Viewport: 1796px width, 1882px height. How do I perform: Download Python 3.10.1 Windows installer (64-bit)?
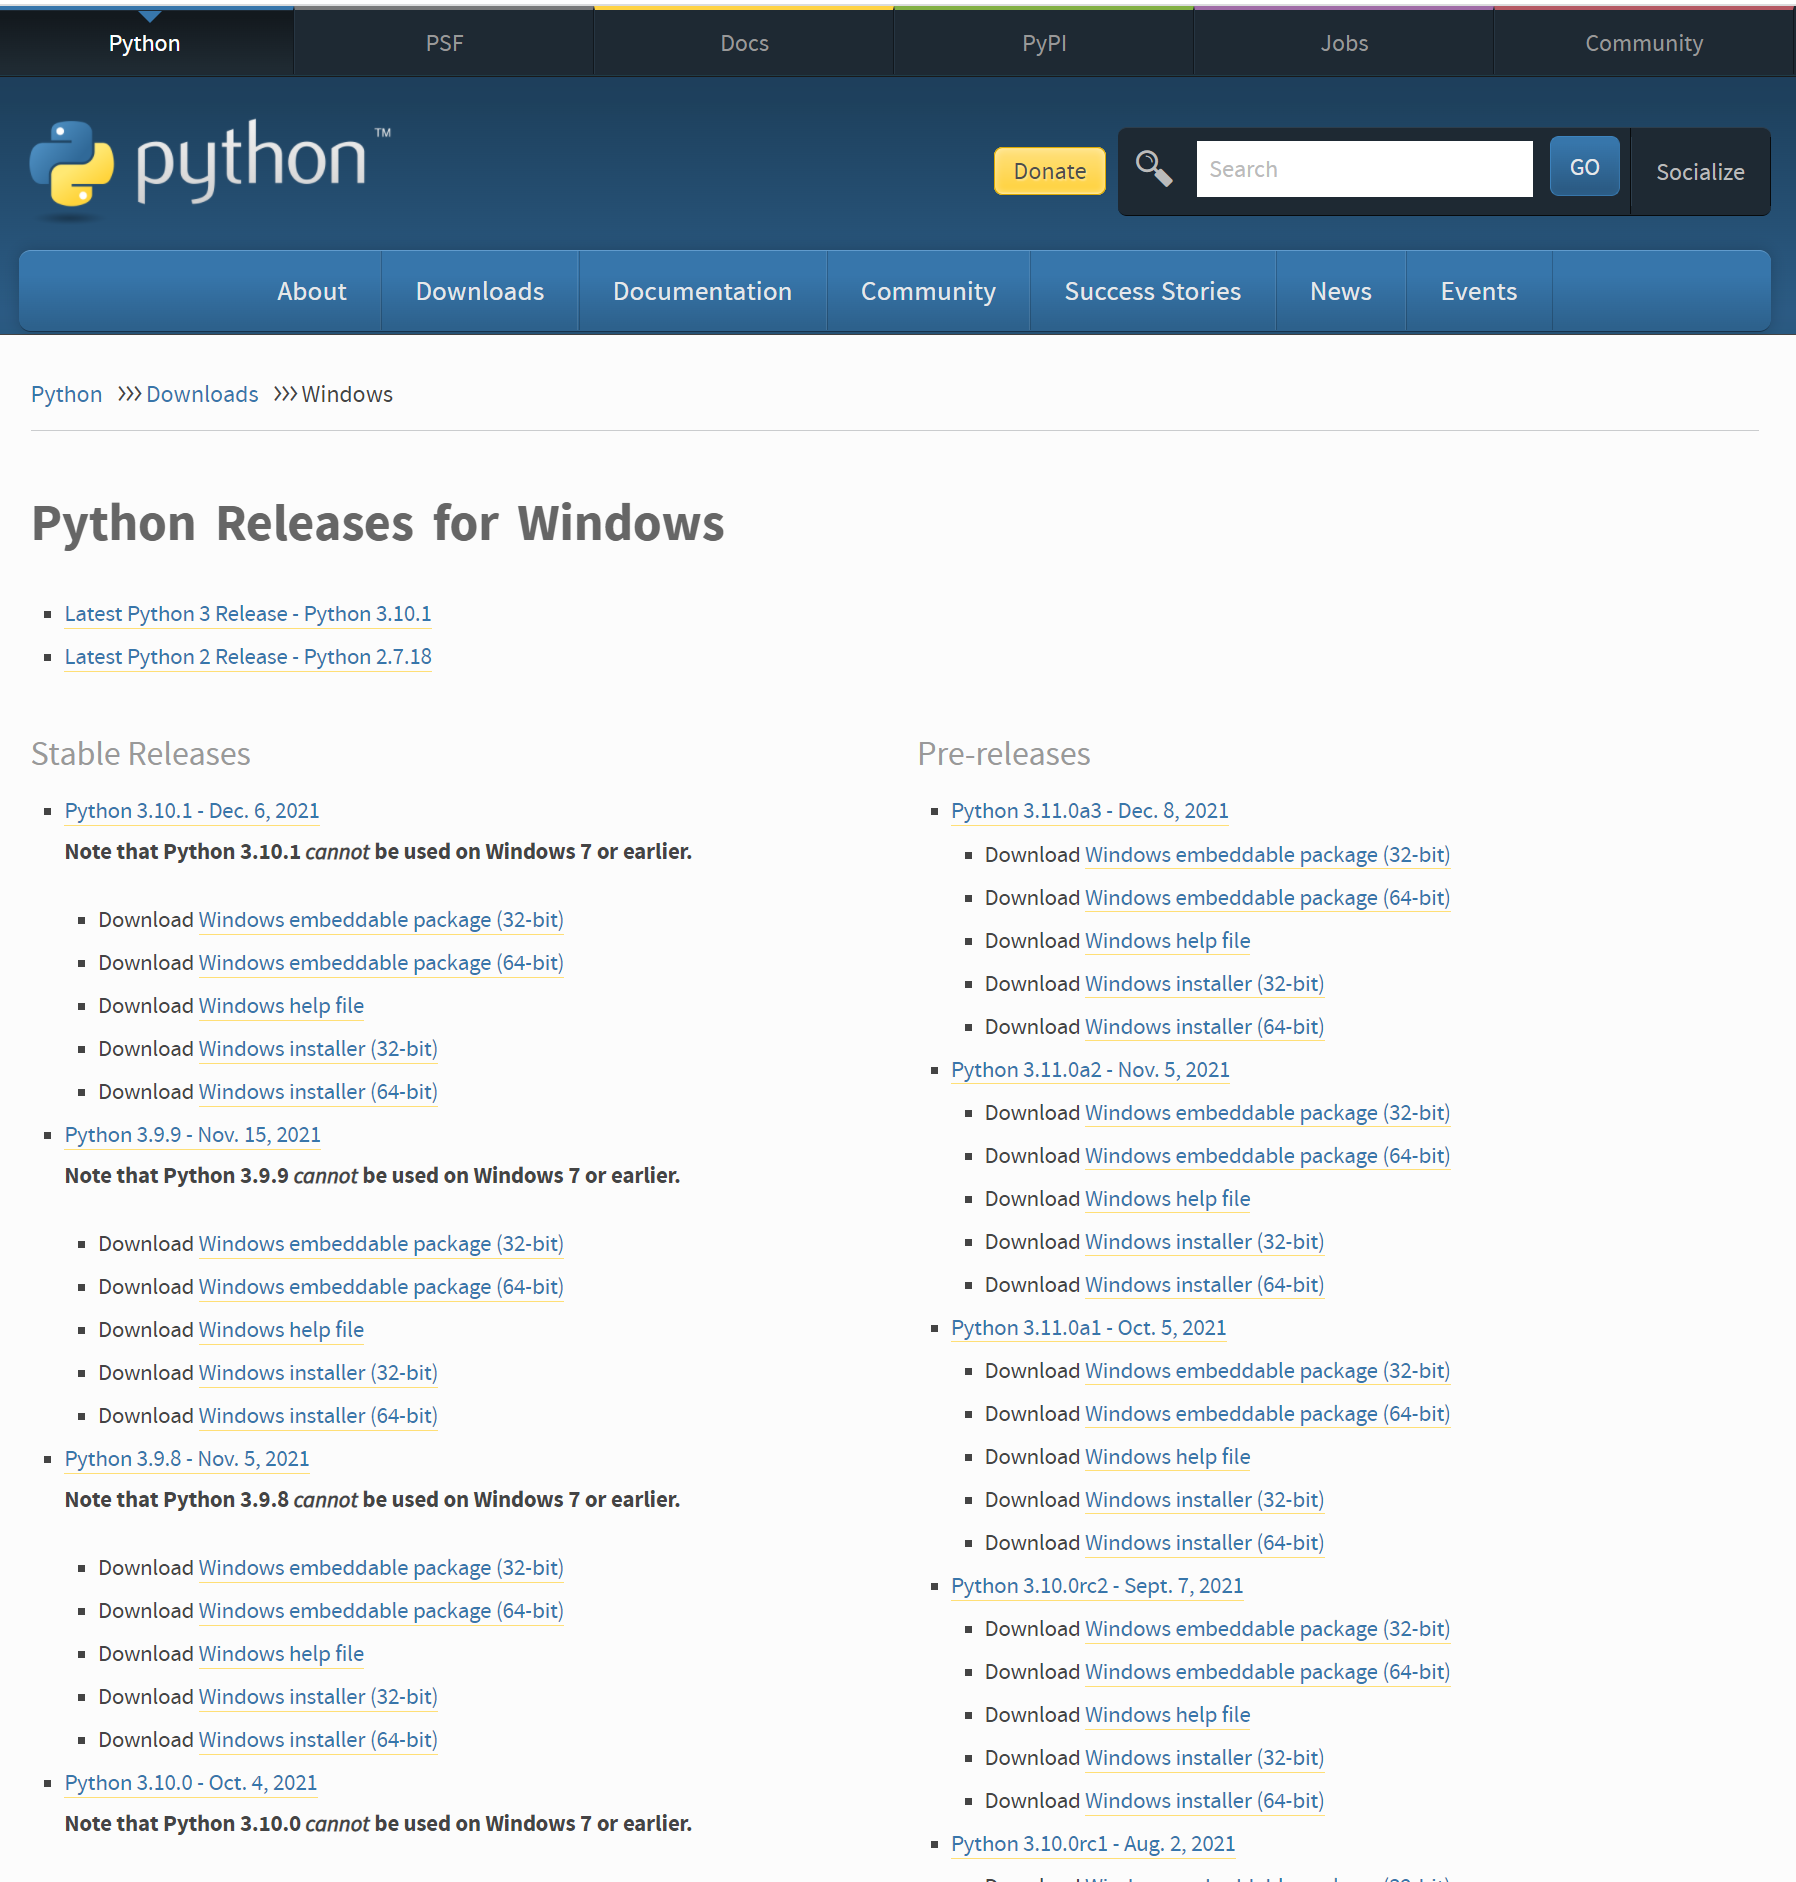318,1092
